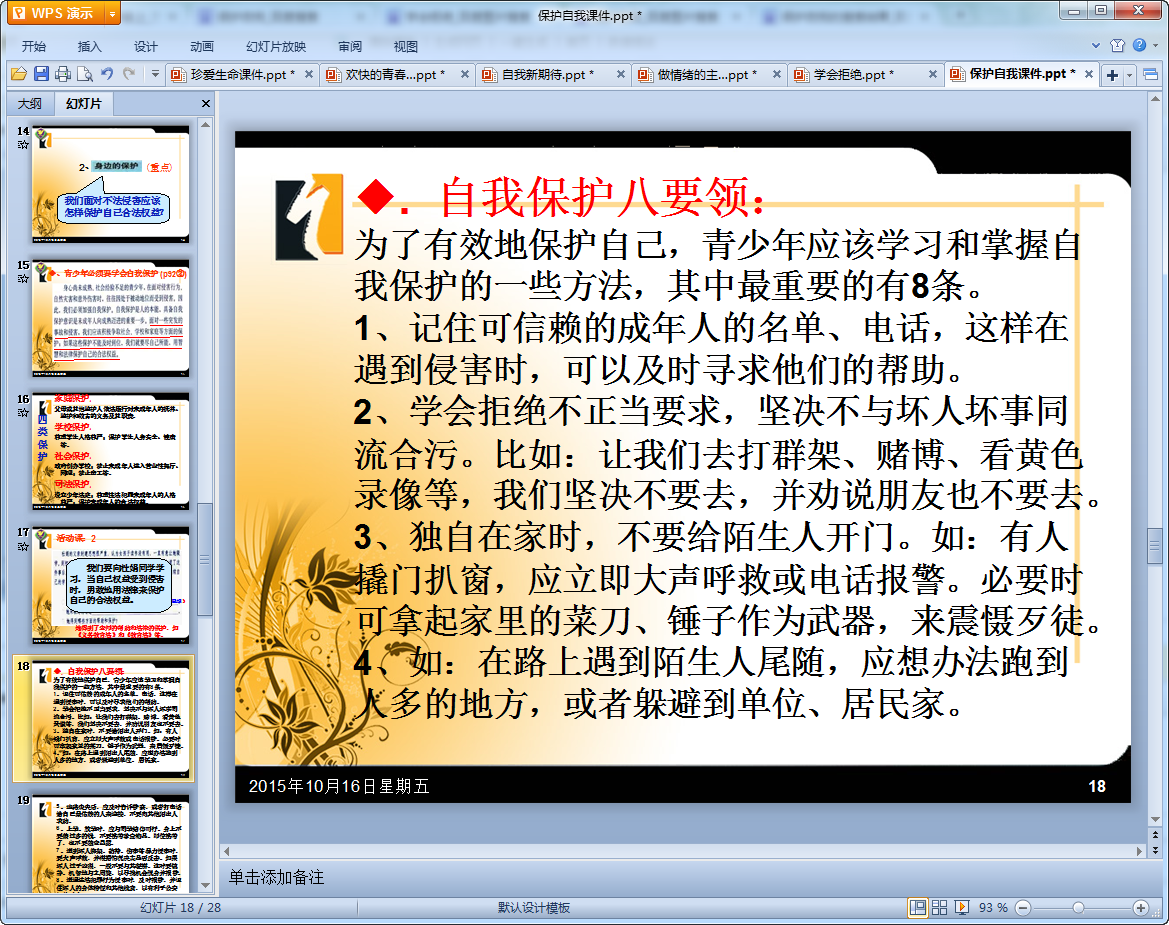Close the 珍爱生命课件.ppt tab
Screen dimensions: 1169x925
pos(309,75)
